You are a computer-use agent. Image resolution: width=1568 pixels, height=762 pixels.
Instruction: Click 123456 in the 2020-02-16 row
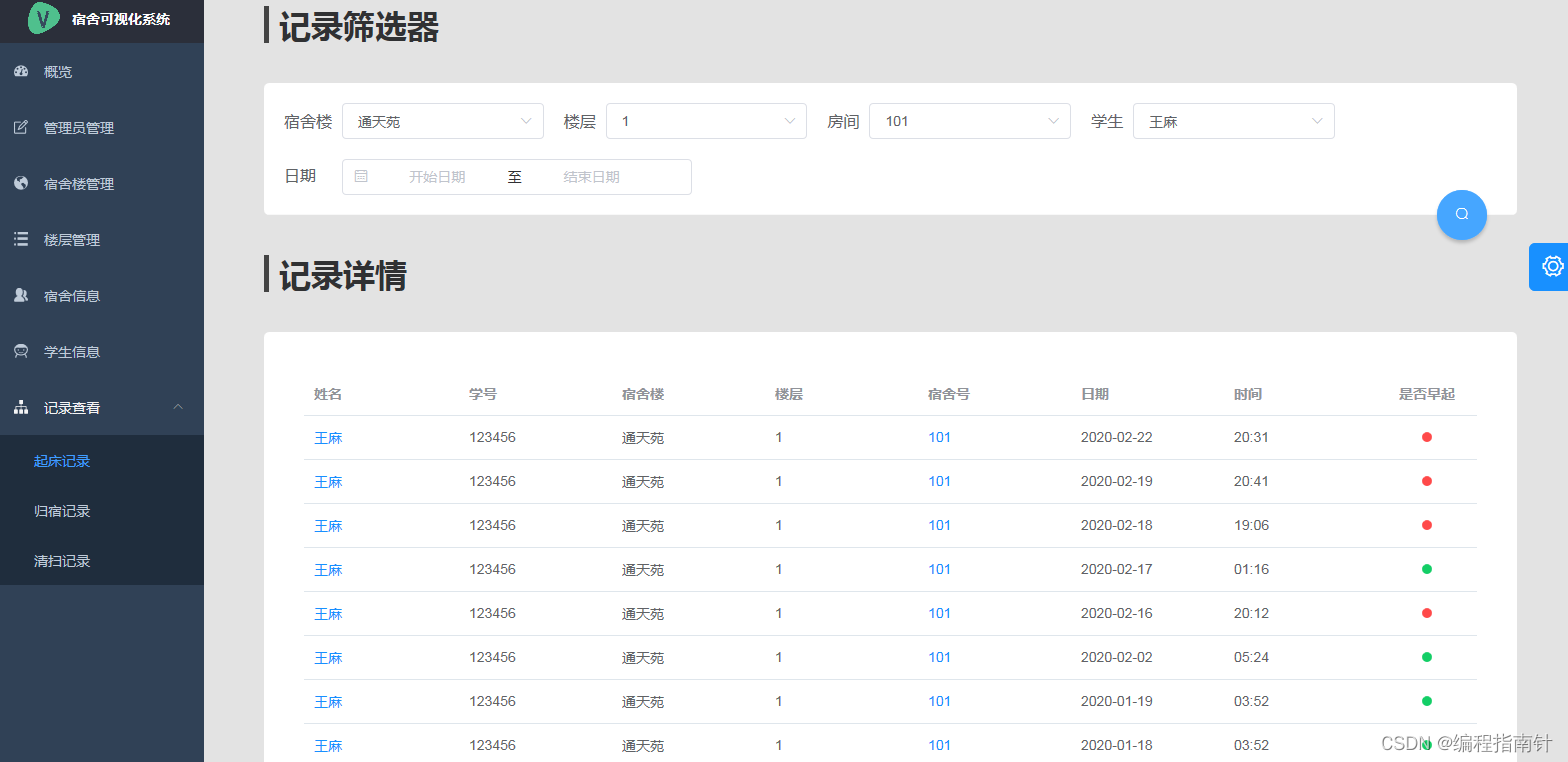[x=492, y=613]
